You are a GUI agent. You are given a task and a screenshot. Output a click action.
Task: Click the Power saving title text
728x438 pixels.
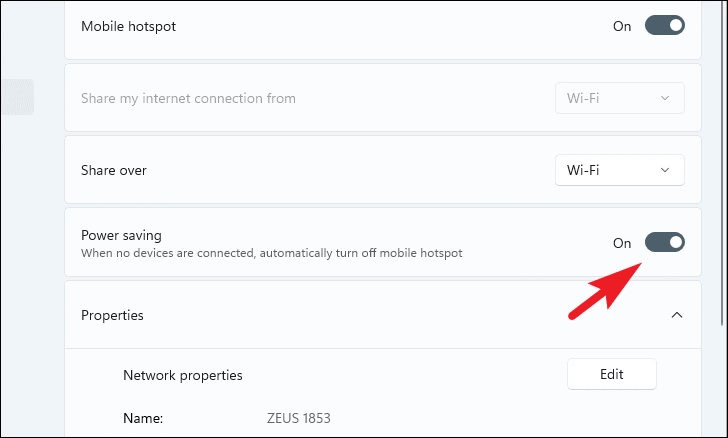pos(121,235)
